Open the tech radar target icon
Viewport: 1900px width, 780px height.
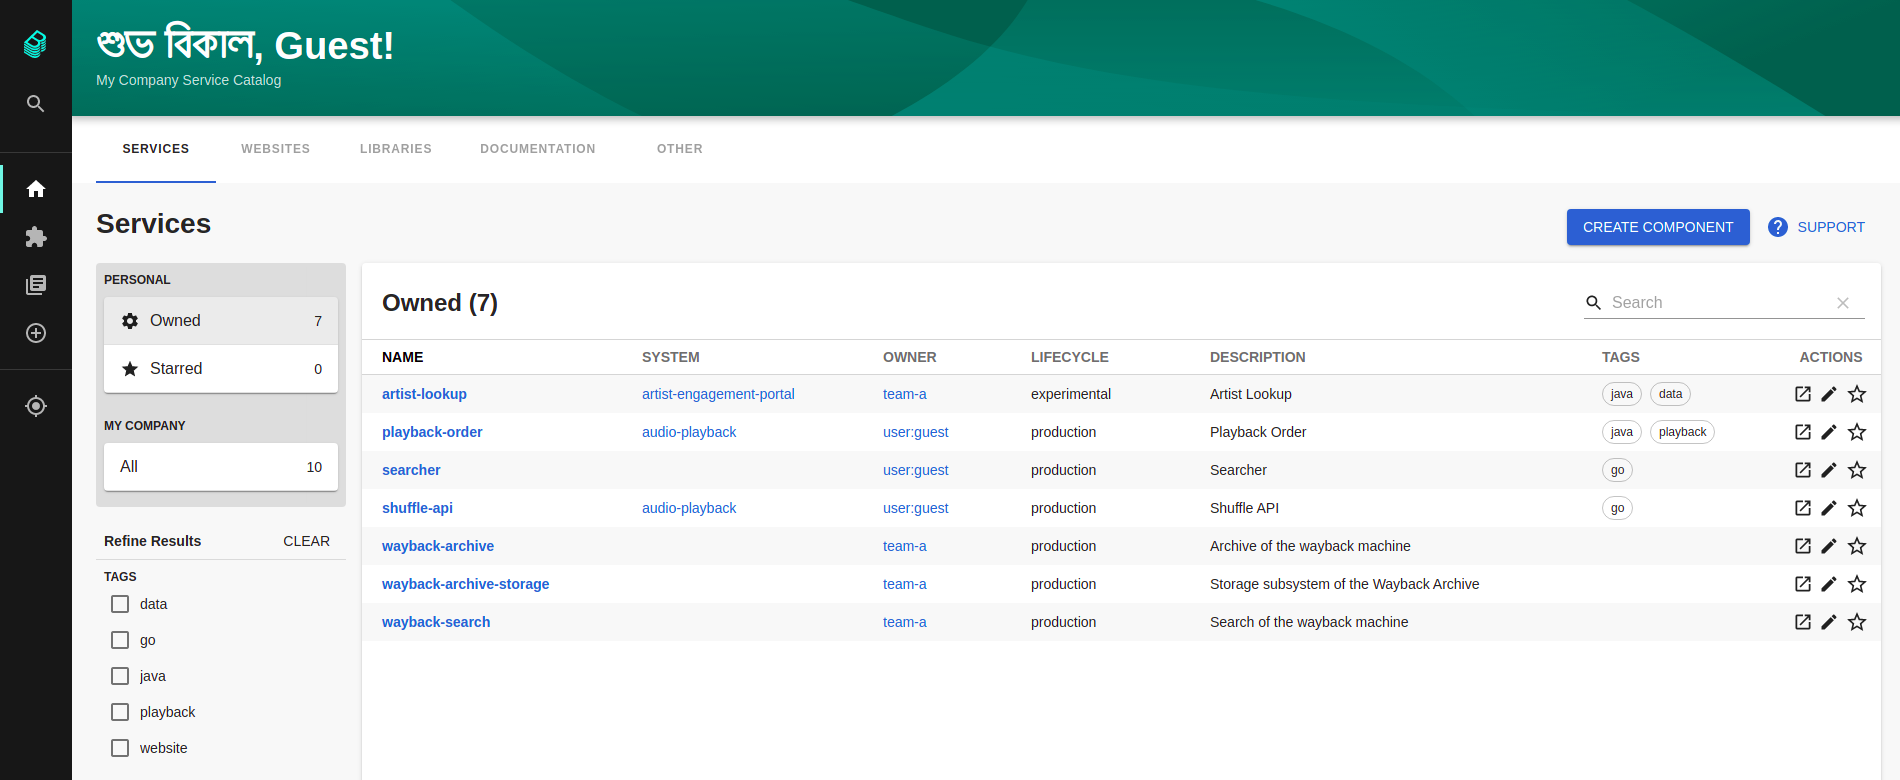point(36,406)
